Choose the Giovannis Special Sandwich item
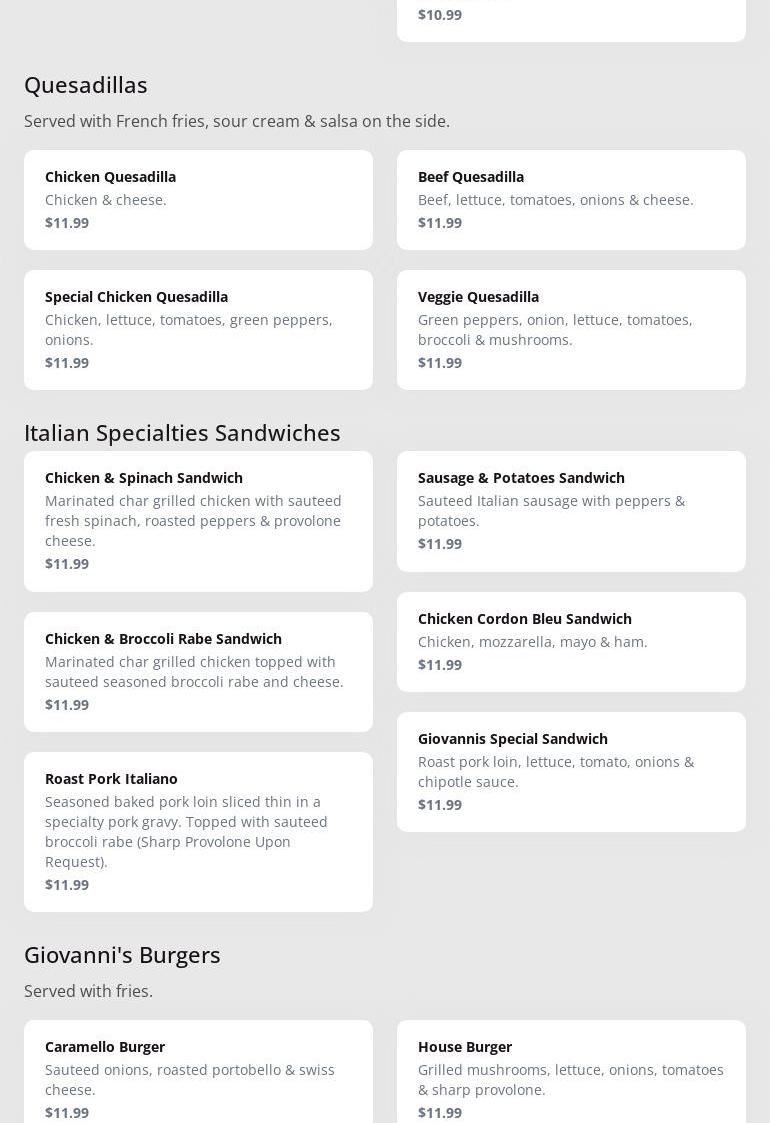The width and height of the screenshot is (770, 1123). 571,771
